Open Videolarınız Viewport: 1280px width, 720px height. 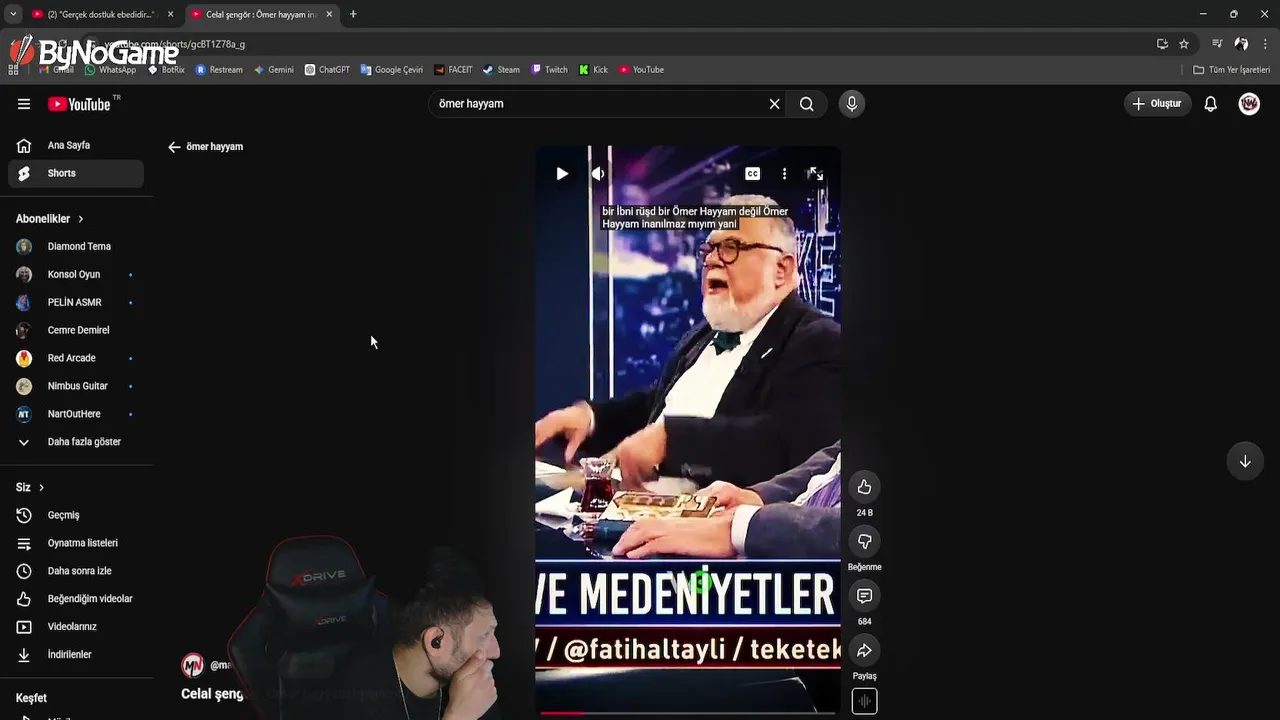click(x=75, y=627)
